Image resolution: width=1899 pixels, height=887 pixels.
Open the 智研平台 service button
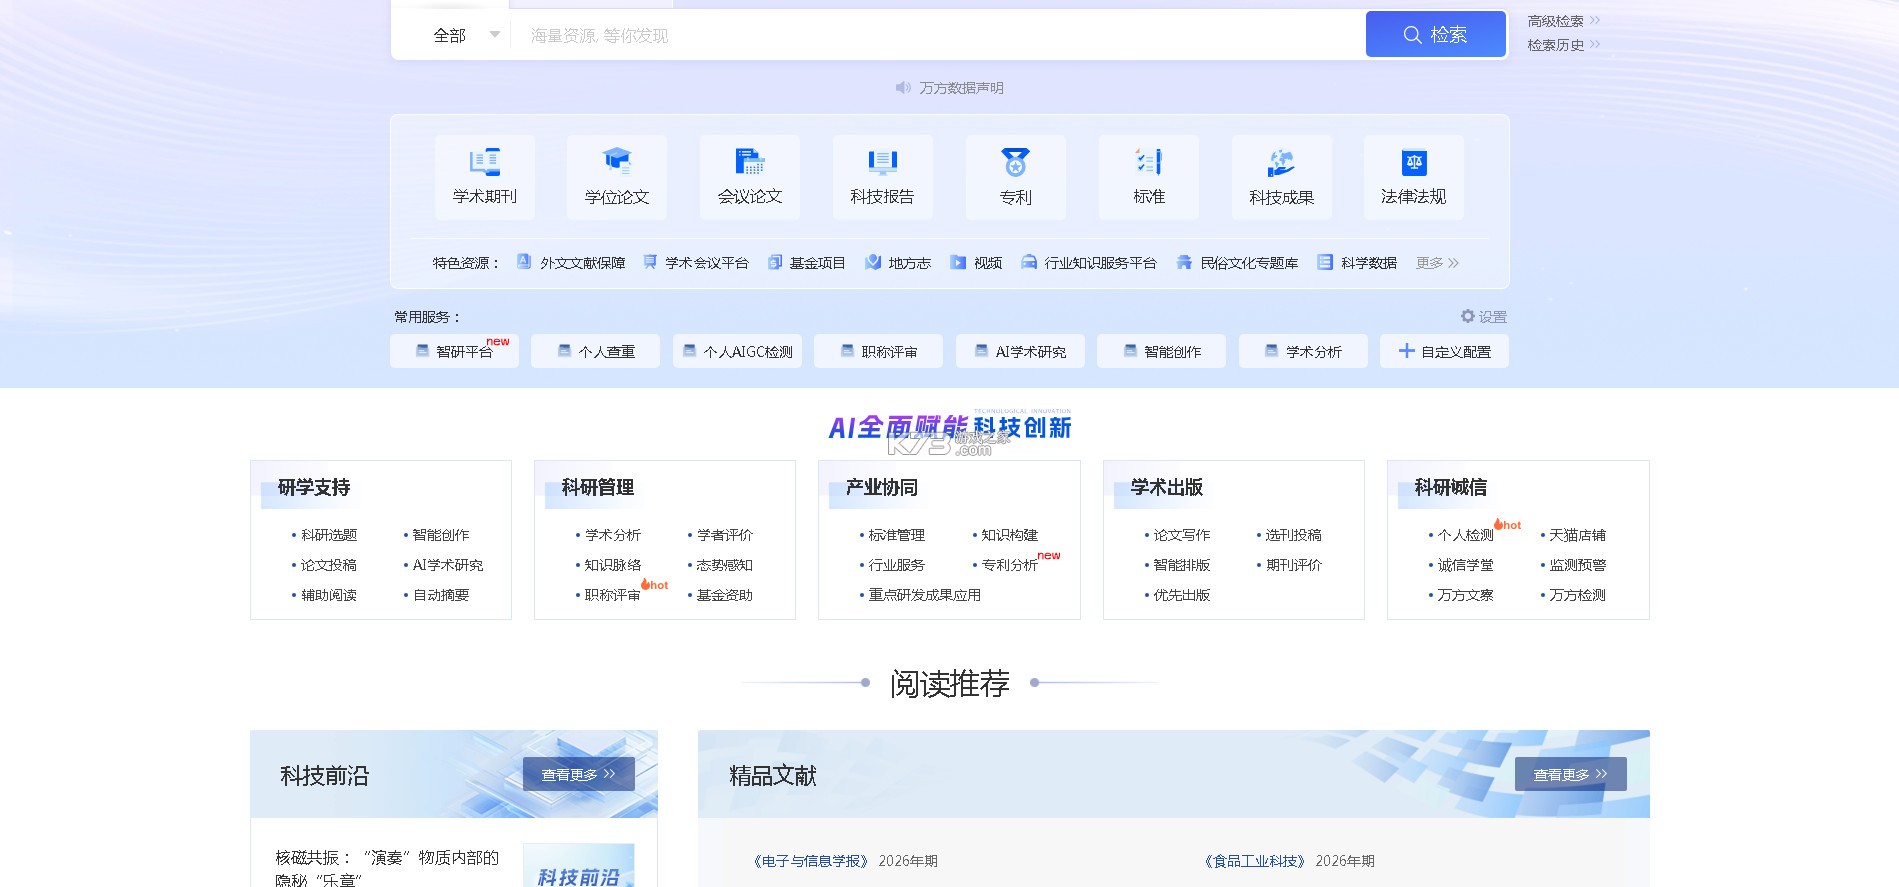(x=454, y=351)
